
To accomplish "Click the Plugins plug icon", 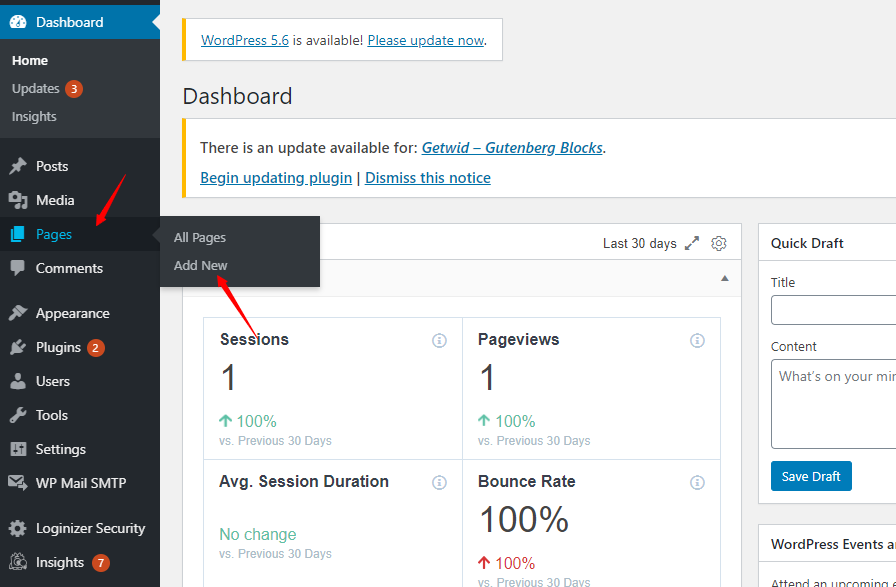I will tap(18, 347).
